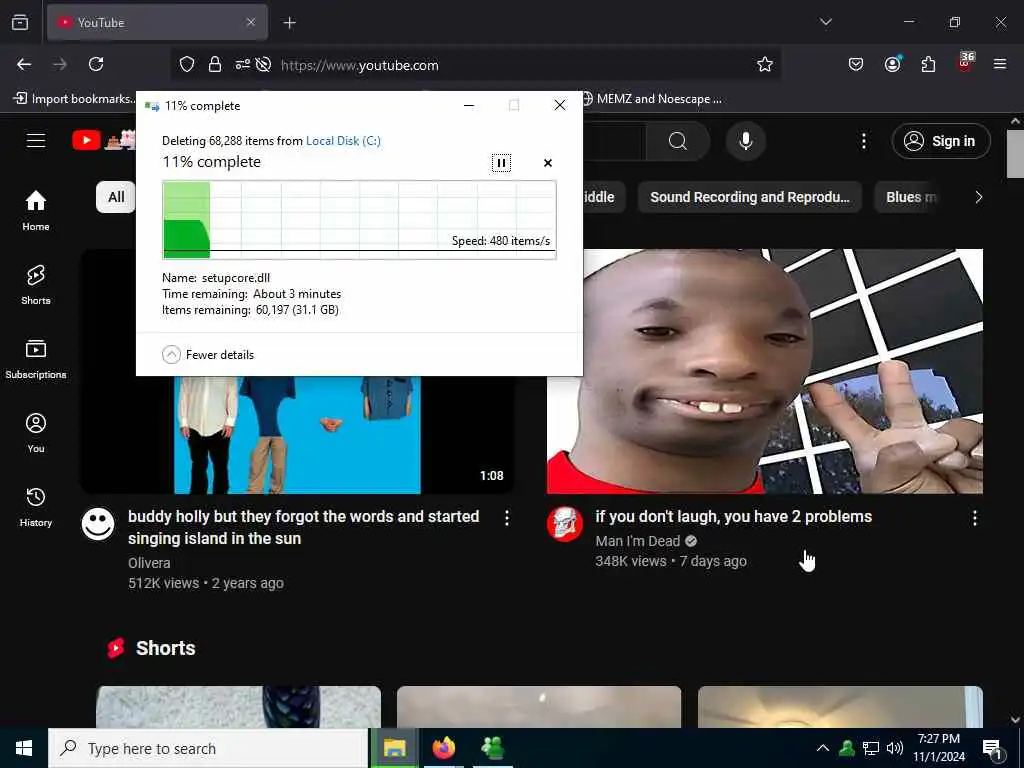Viewport: 1024px width, 768px height.
Task: Open MEMZ and Noescape bookmark
Action: click(x=652, y=99)
